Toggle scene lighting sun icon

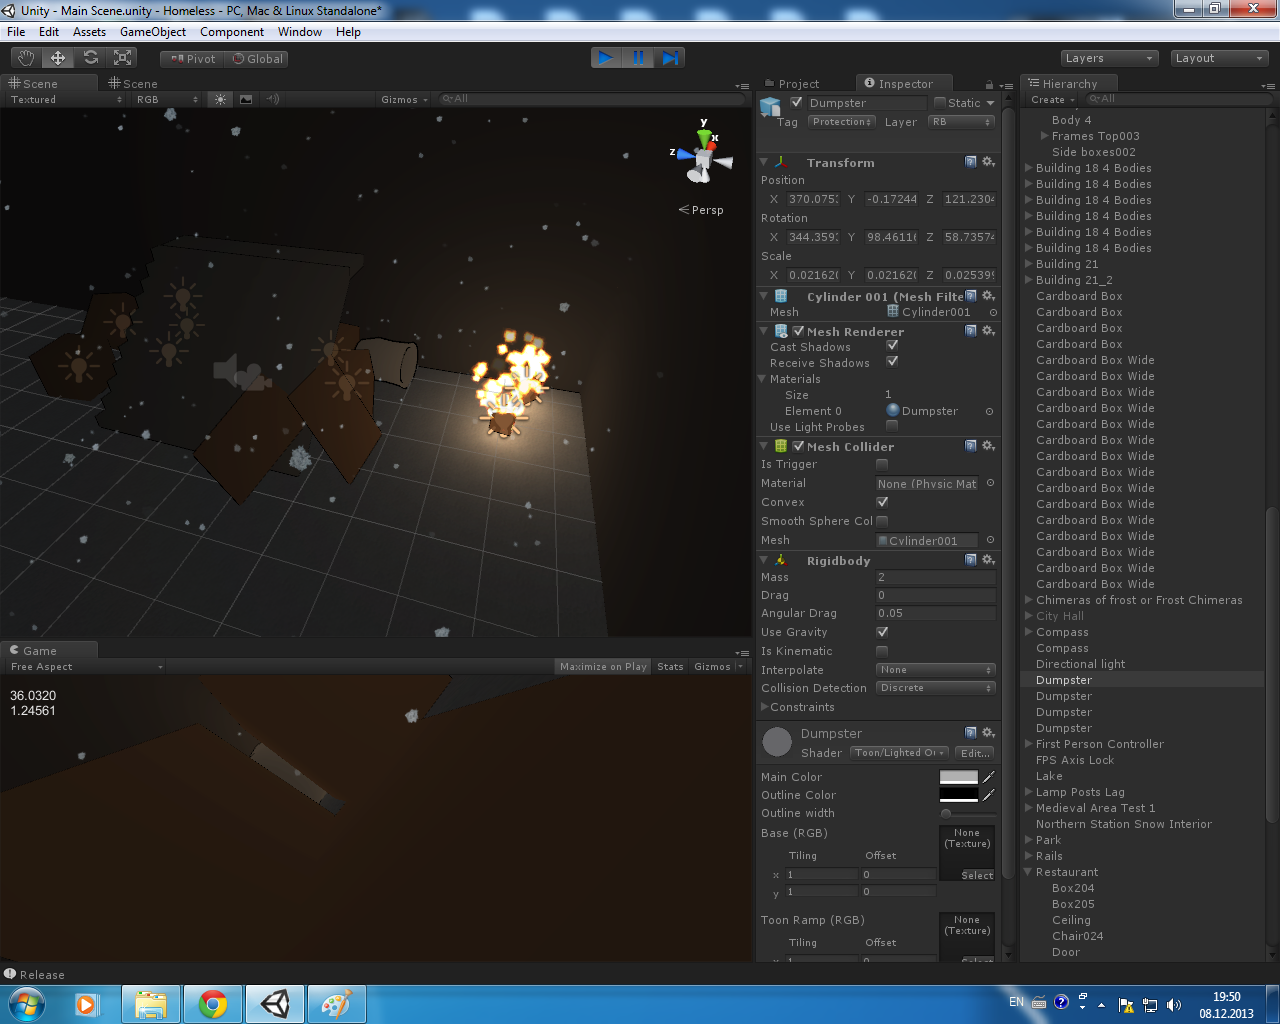(x=221, y=99)
